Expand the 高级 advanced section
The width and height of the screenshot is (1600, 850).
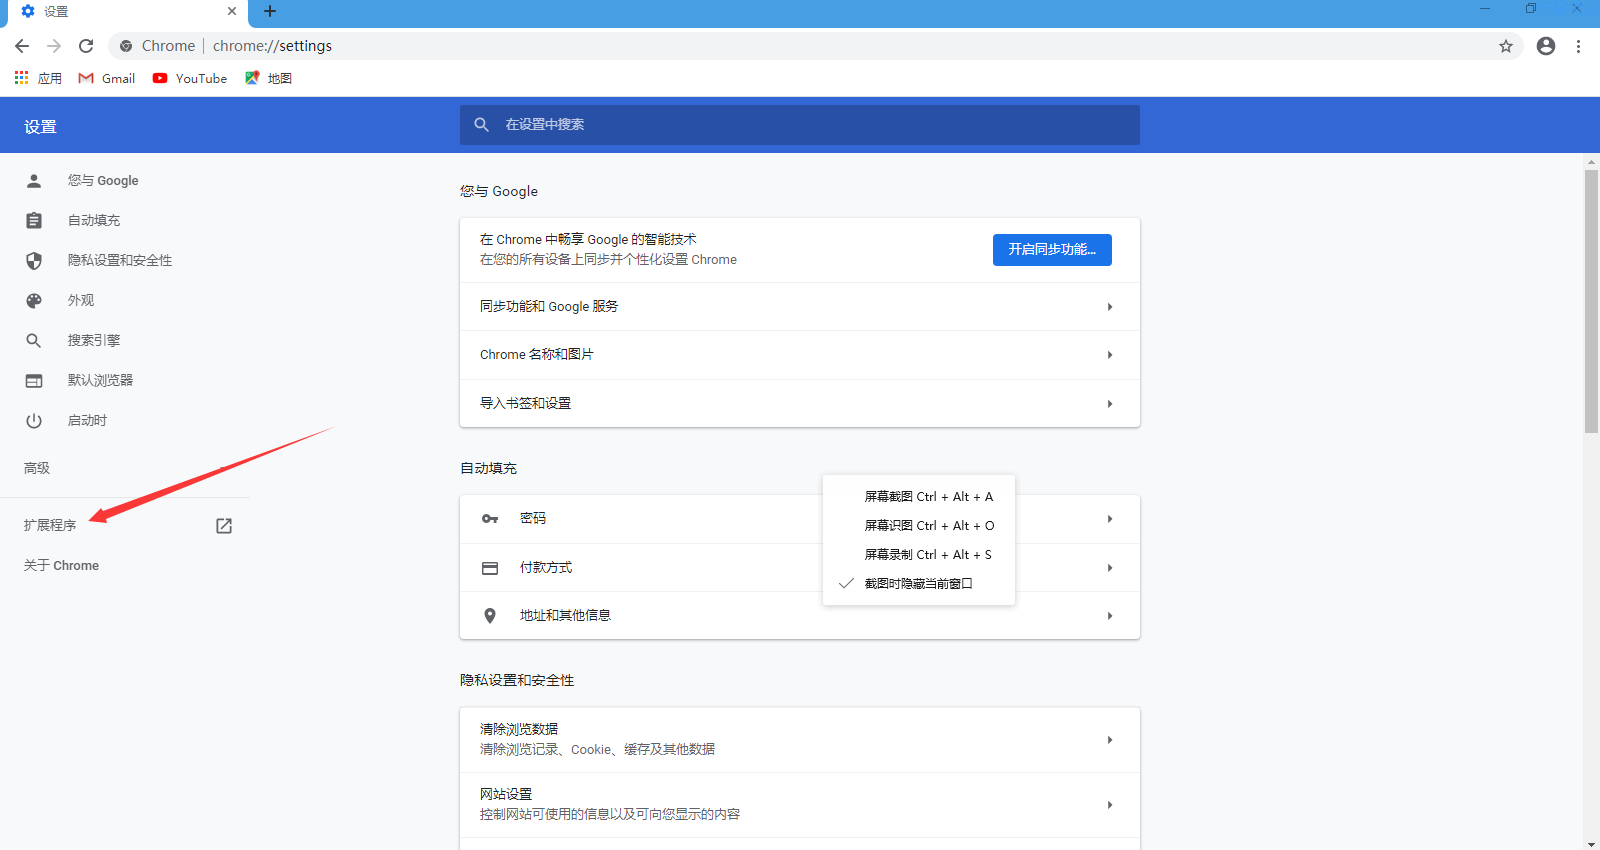(x=37, y=468)
